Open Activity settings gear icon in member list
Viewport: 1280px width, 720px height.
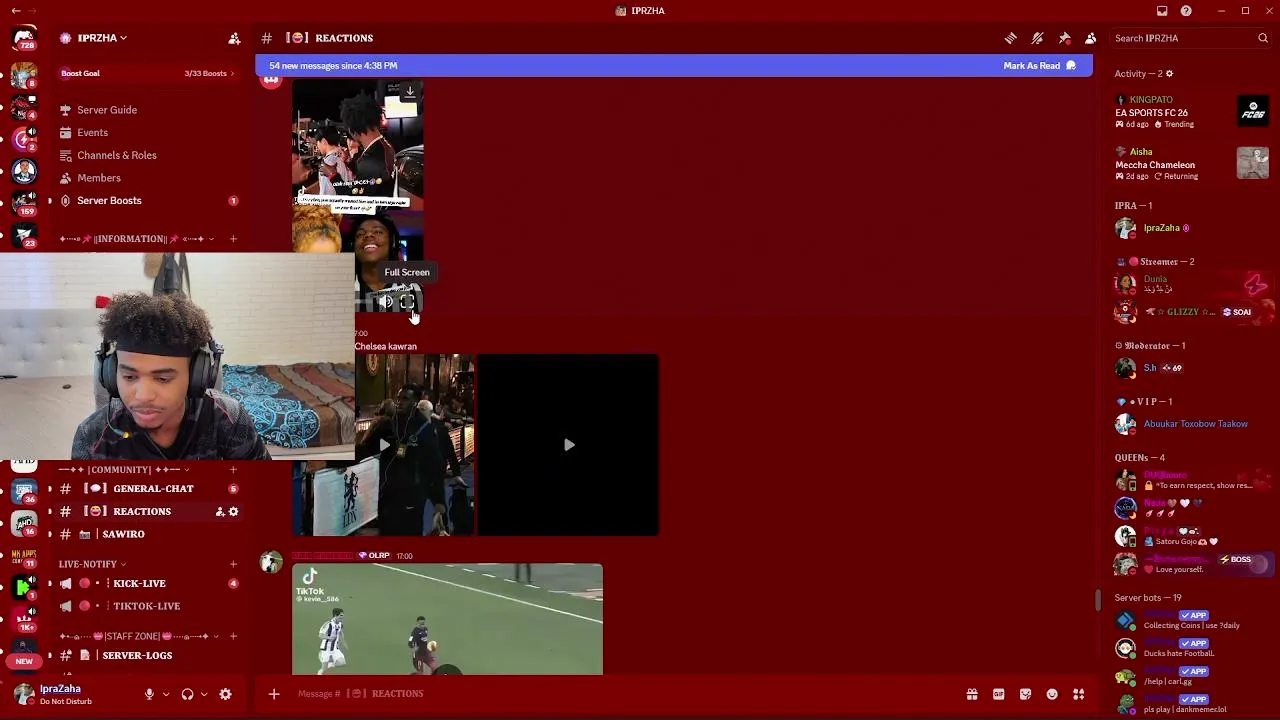point(1169,74)
